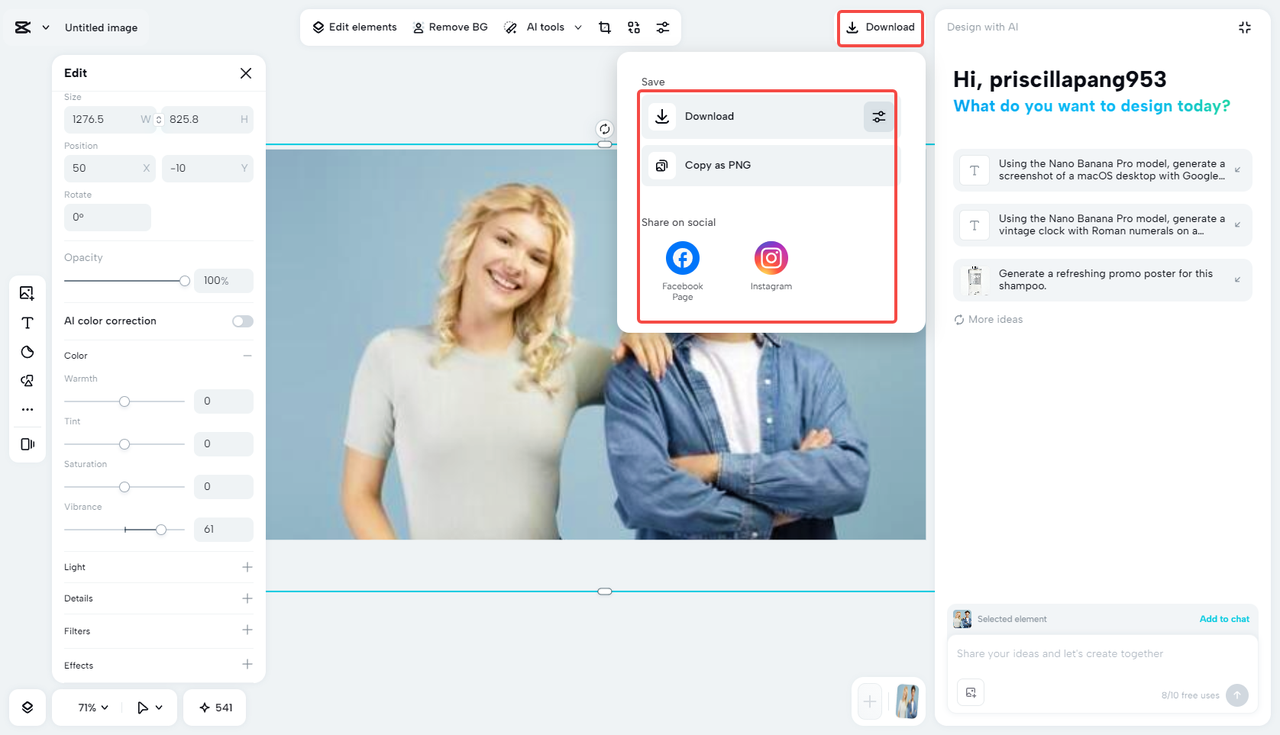Screen dimensions: 1280x735
Task: Expand the AI tools dropdown
Action: 543,27
